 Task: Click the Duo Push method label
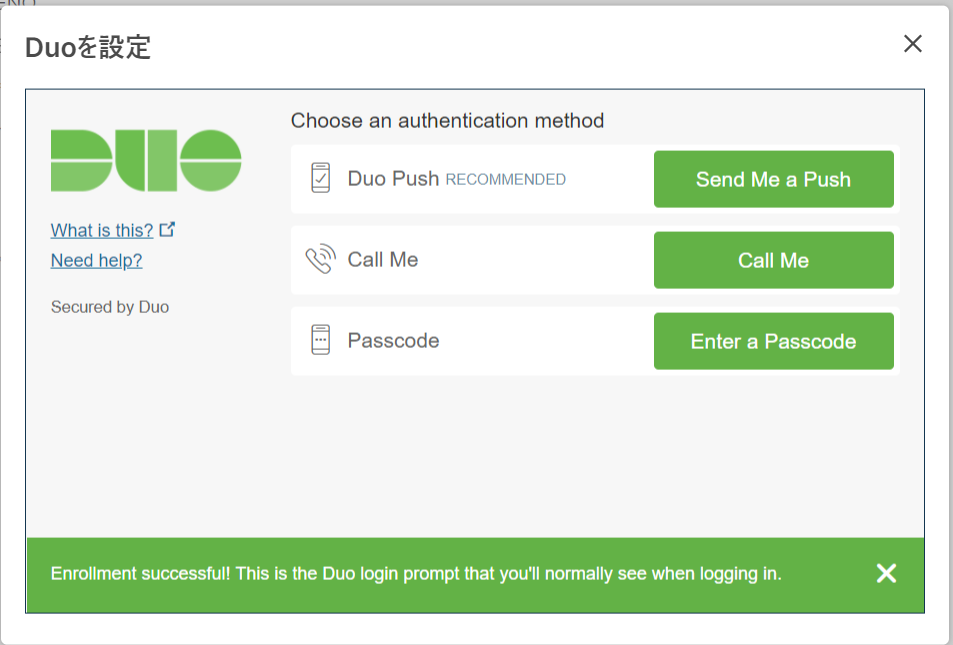click(x=393, y=180)
